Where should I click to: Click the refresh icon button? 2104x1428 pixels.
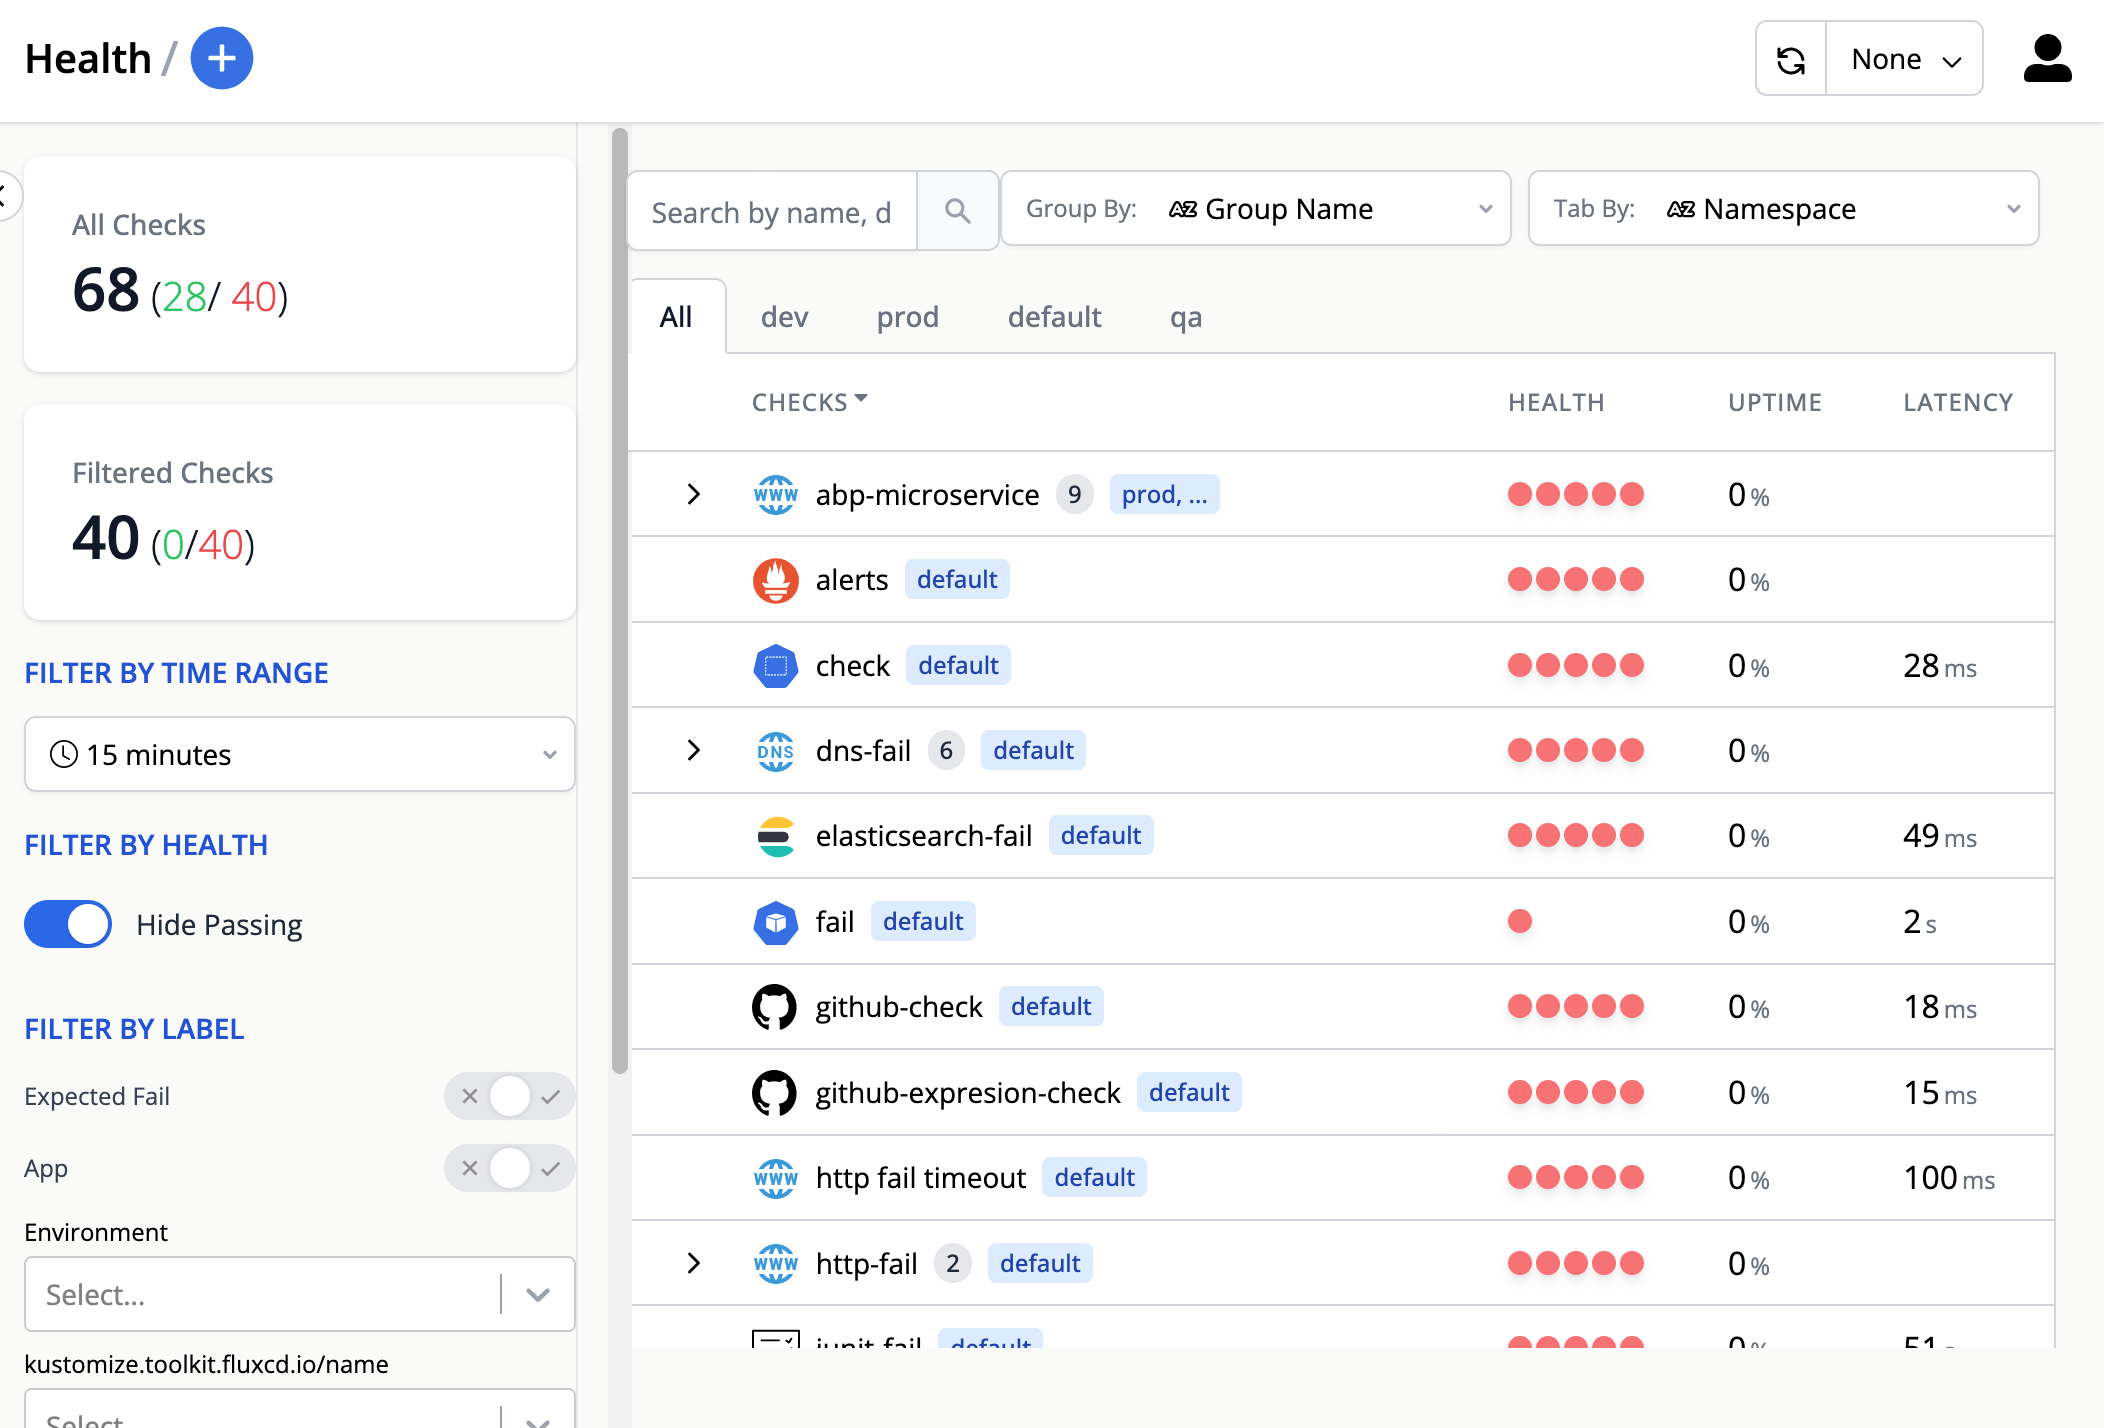(x=1791, y=60)
